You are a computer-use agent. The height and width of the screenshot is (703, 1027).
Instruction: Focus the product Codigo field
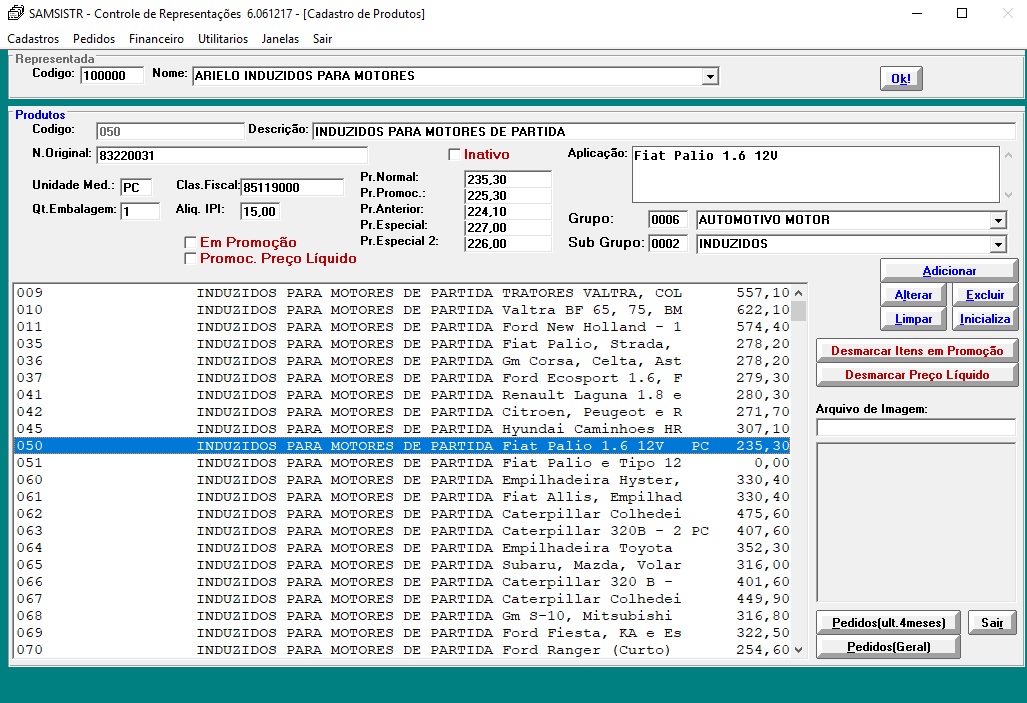170,131
